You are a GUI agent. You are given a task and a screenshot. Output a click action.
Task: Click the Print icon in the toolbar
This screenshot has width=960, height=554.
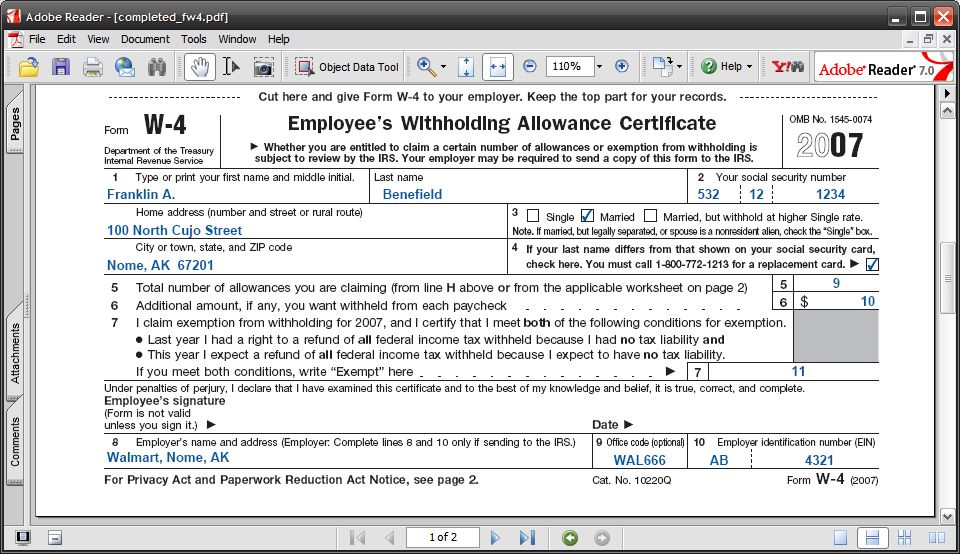click(x=92, y=67)
